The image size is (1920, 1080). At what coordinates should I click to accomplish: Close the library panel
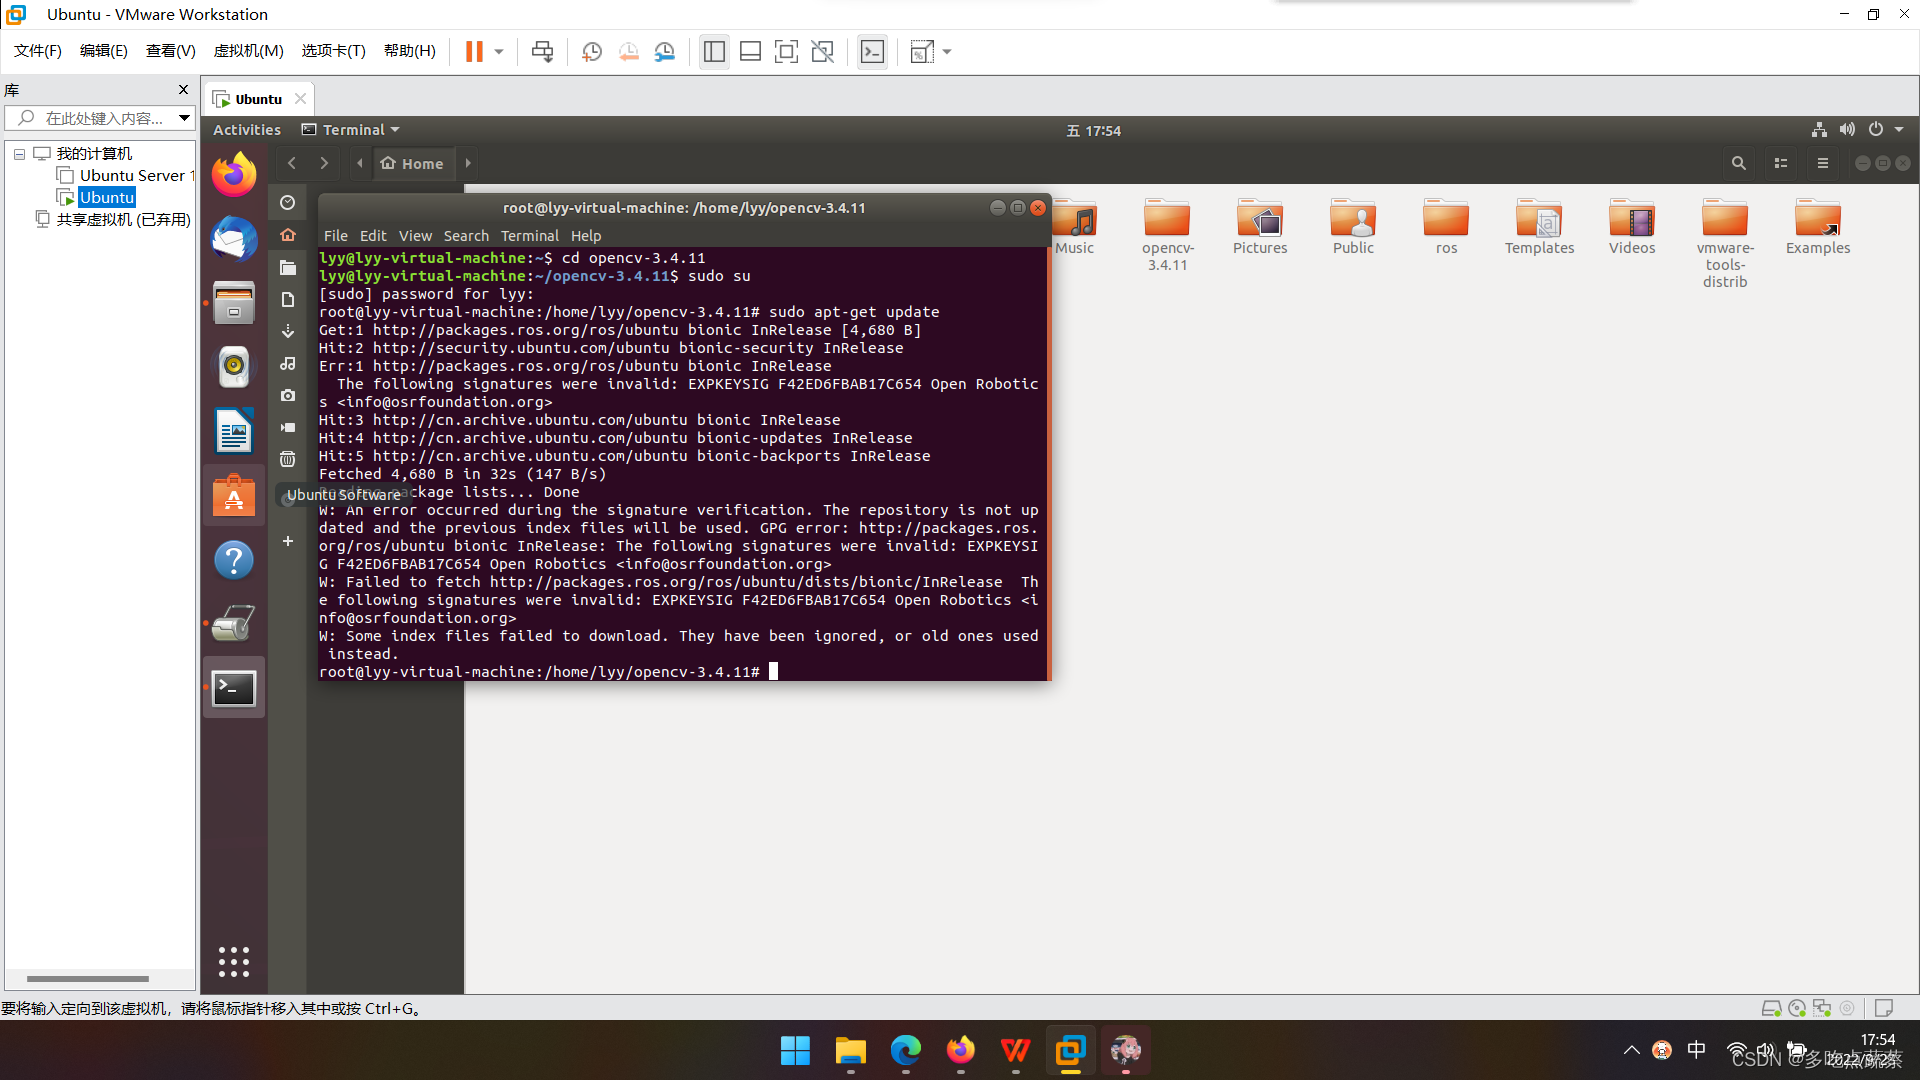pyautogui.click(x=183, y=90)
